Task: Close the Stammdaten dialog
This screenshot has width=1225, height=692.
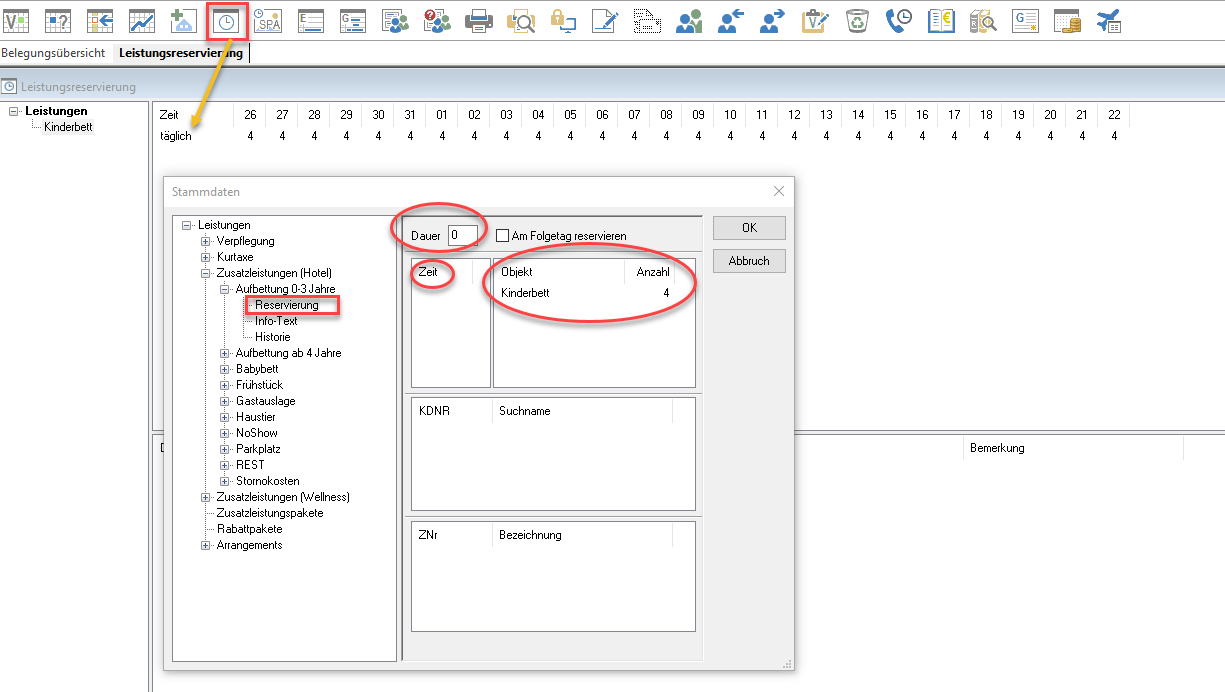Action: point(779,191)
